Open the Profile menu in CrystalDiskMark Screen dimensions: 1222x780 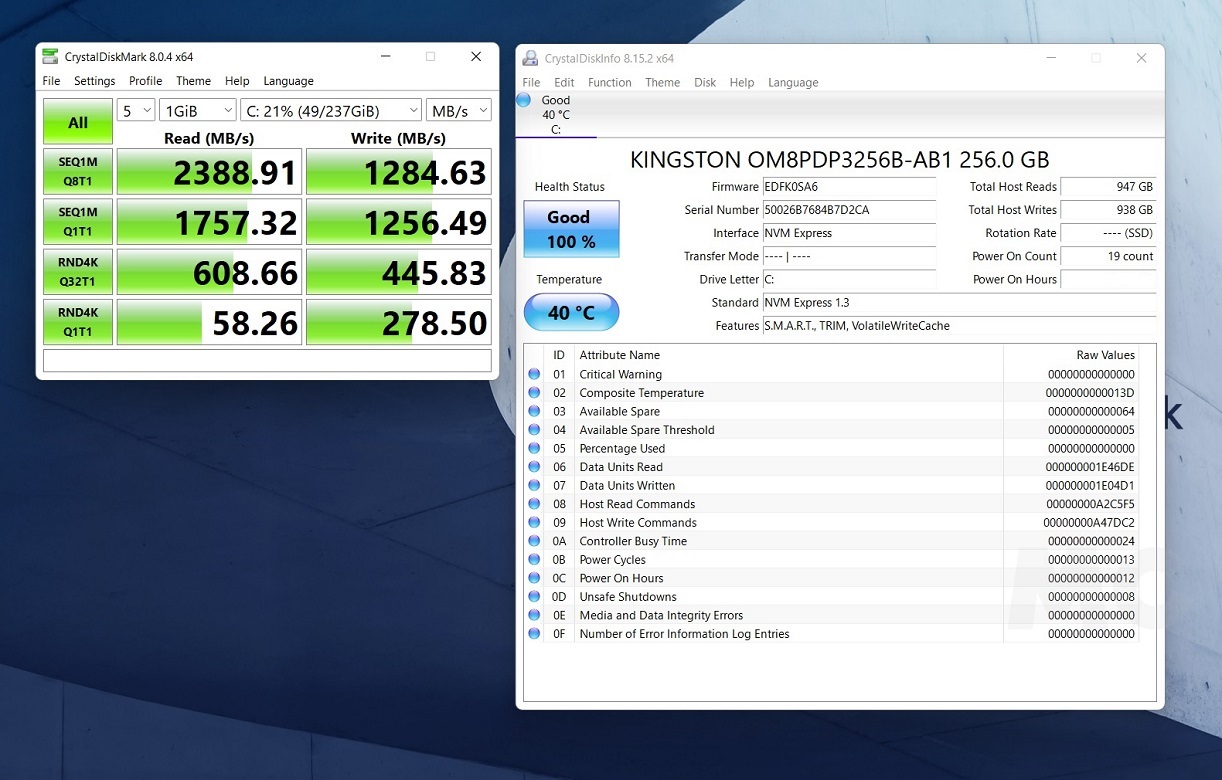(x=145, y=81)
